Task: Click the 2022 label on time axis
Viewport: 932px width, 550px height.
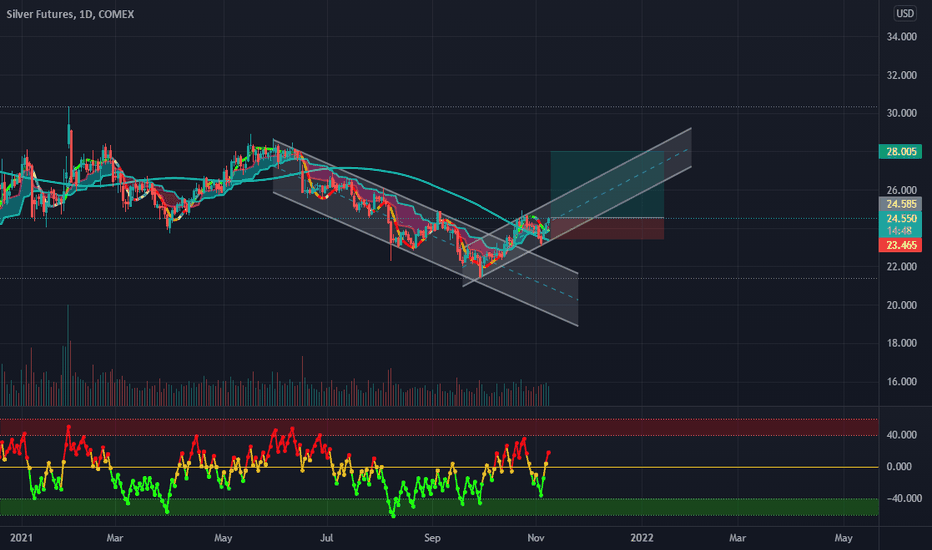Action: (x=642, y=538)
